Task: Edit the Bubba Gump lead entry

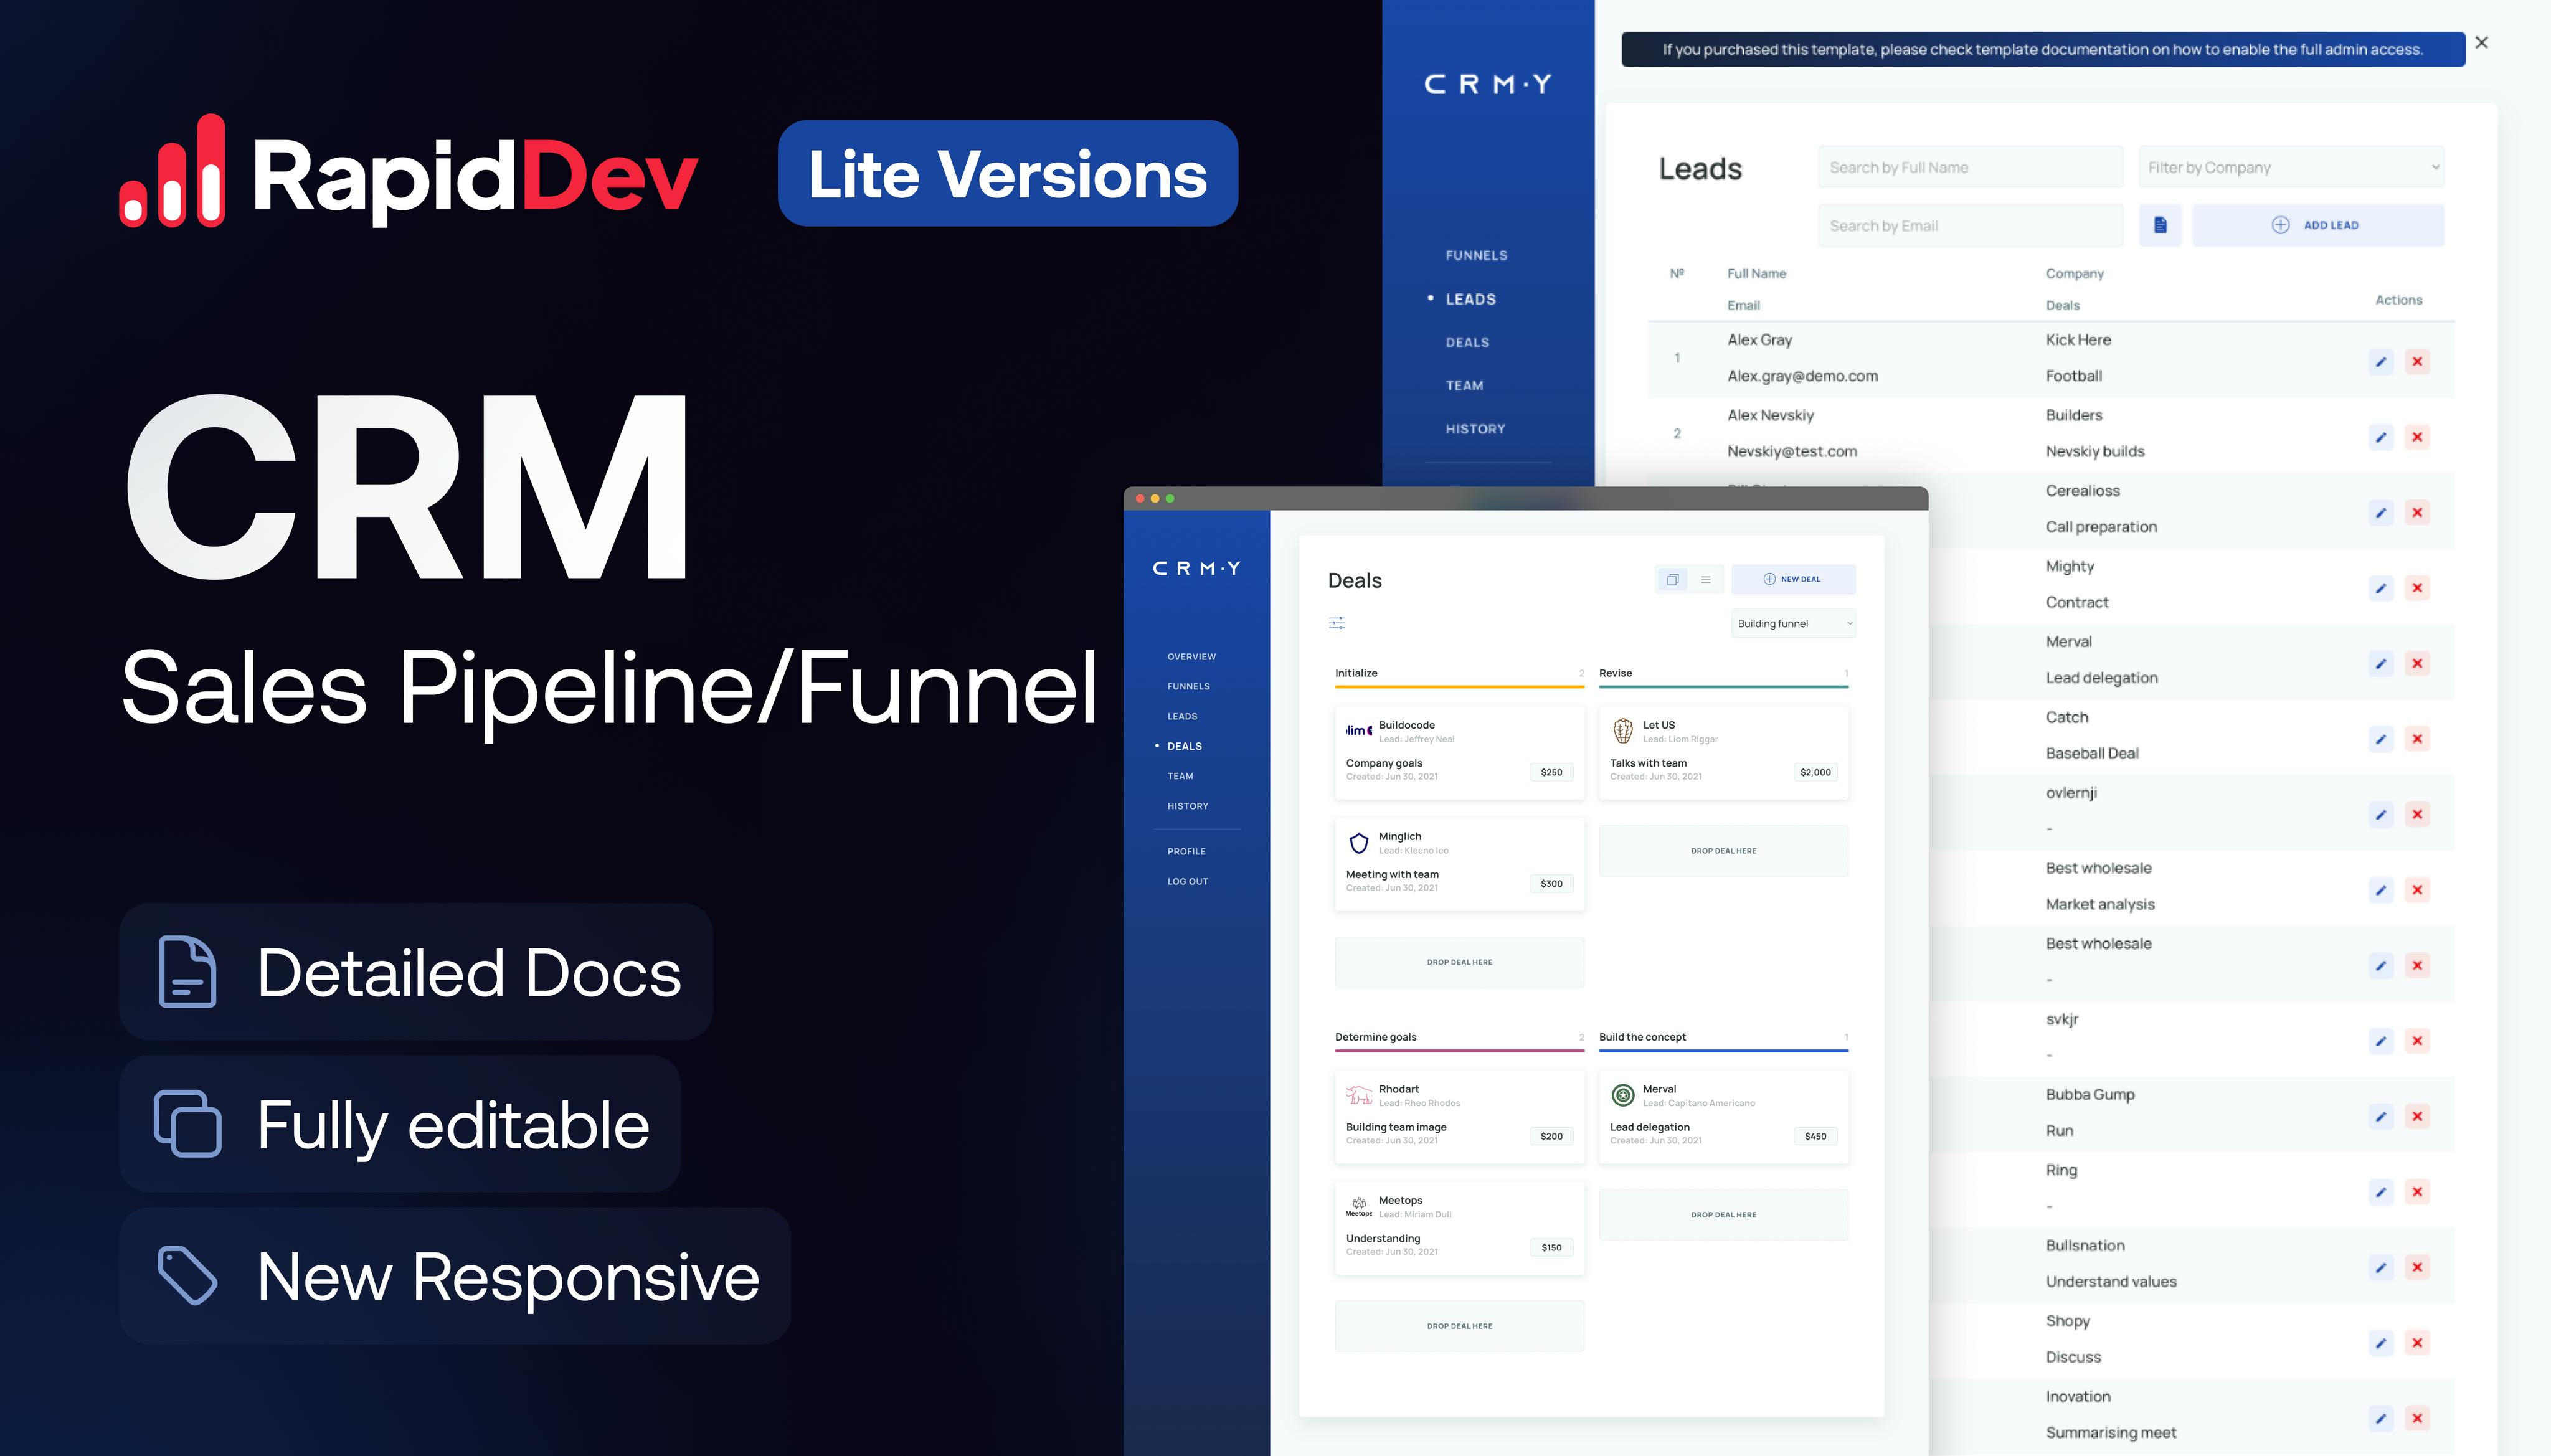Action: (x=2381, y=1116)
